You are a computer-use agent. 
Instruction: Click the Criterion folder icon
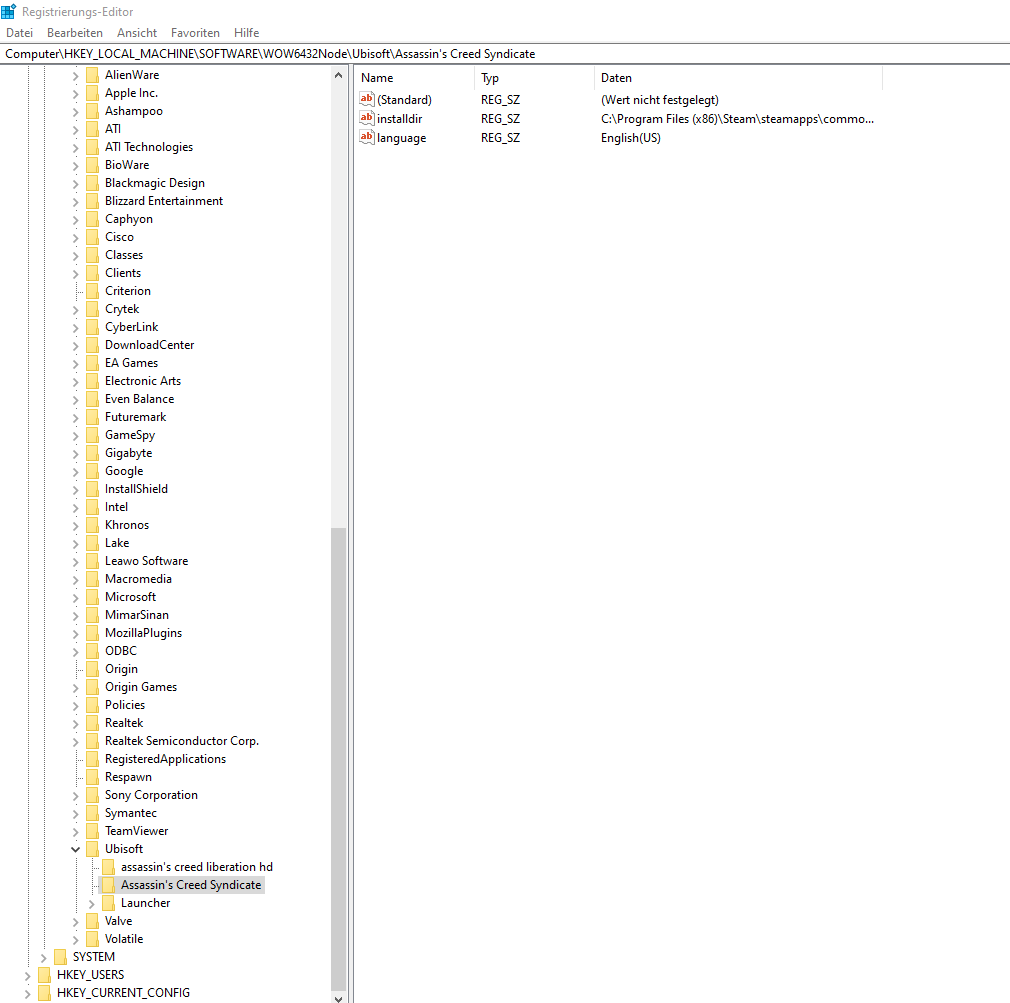click(93, 291)
